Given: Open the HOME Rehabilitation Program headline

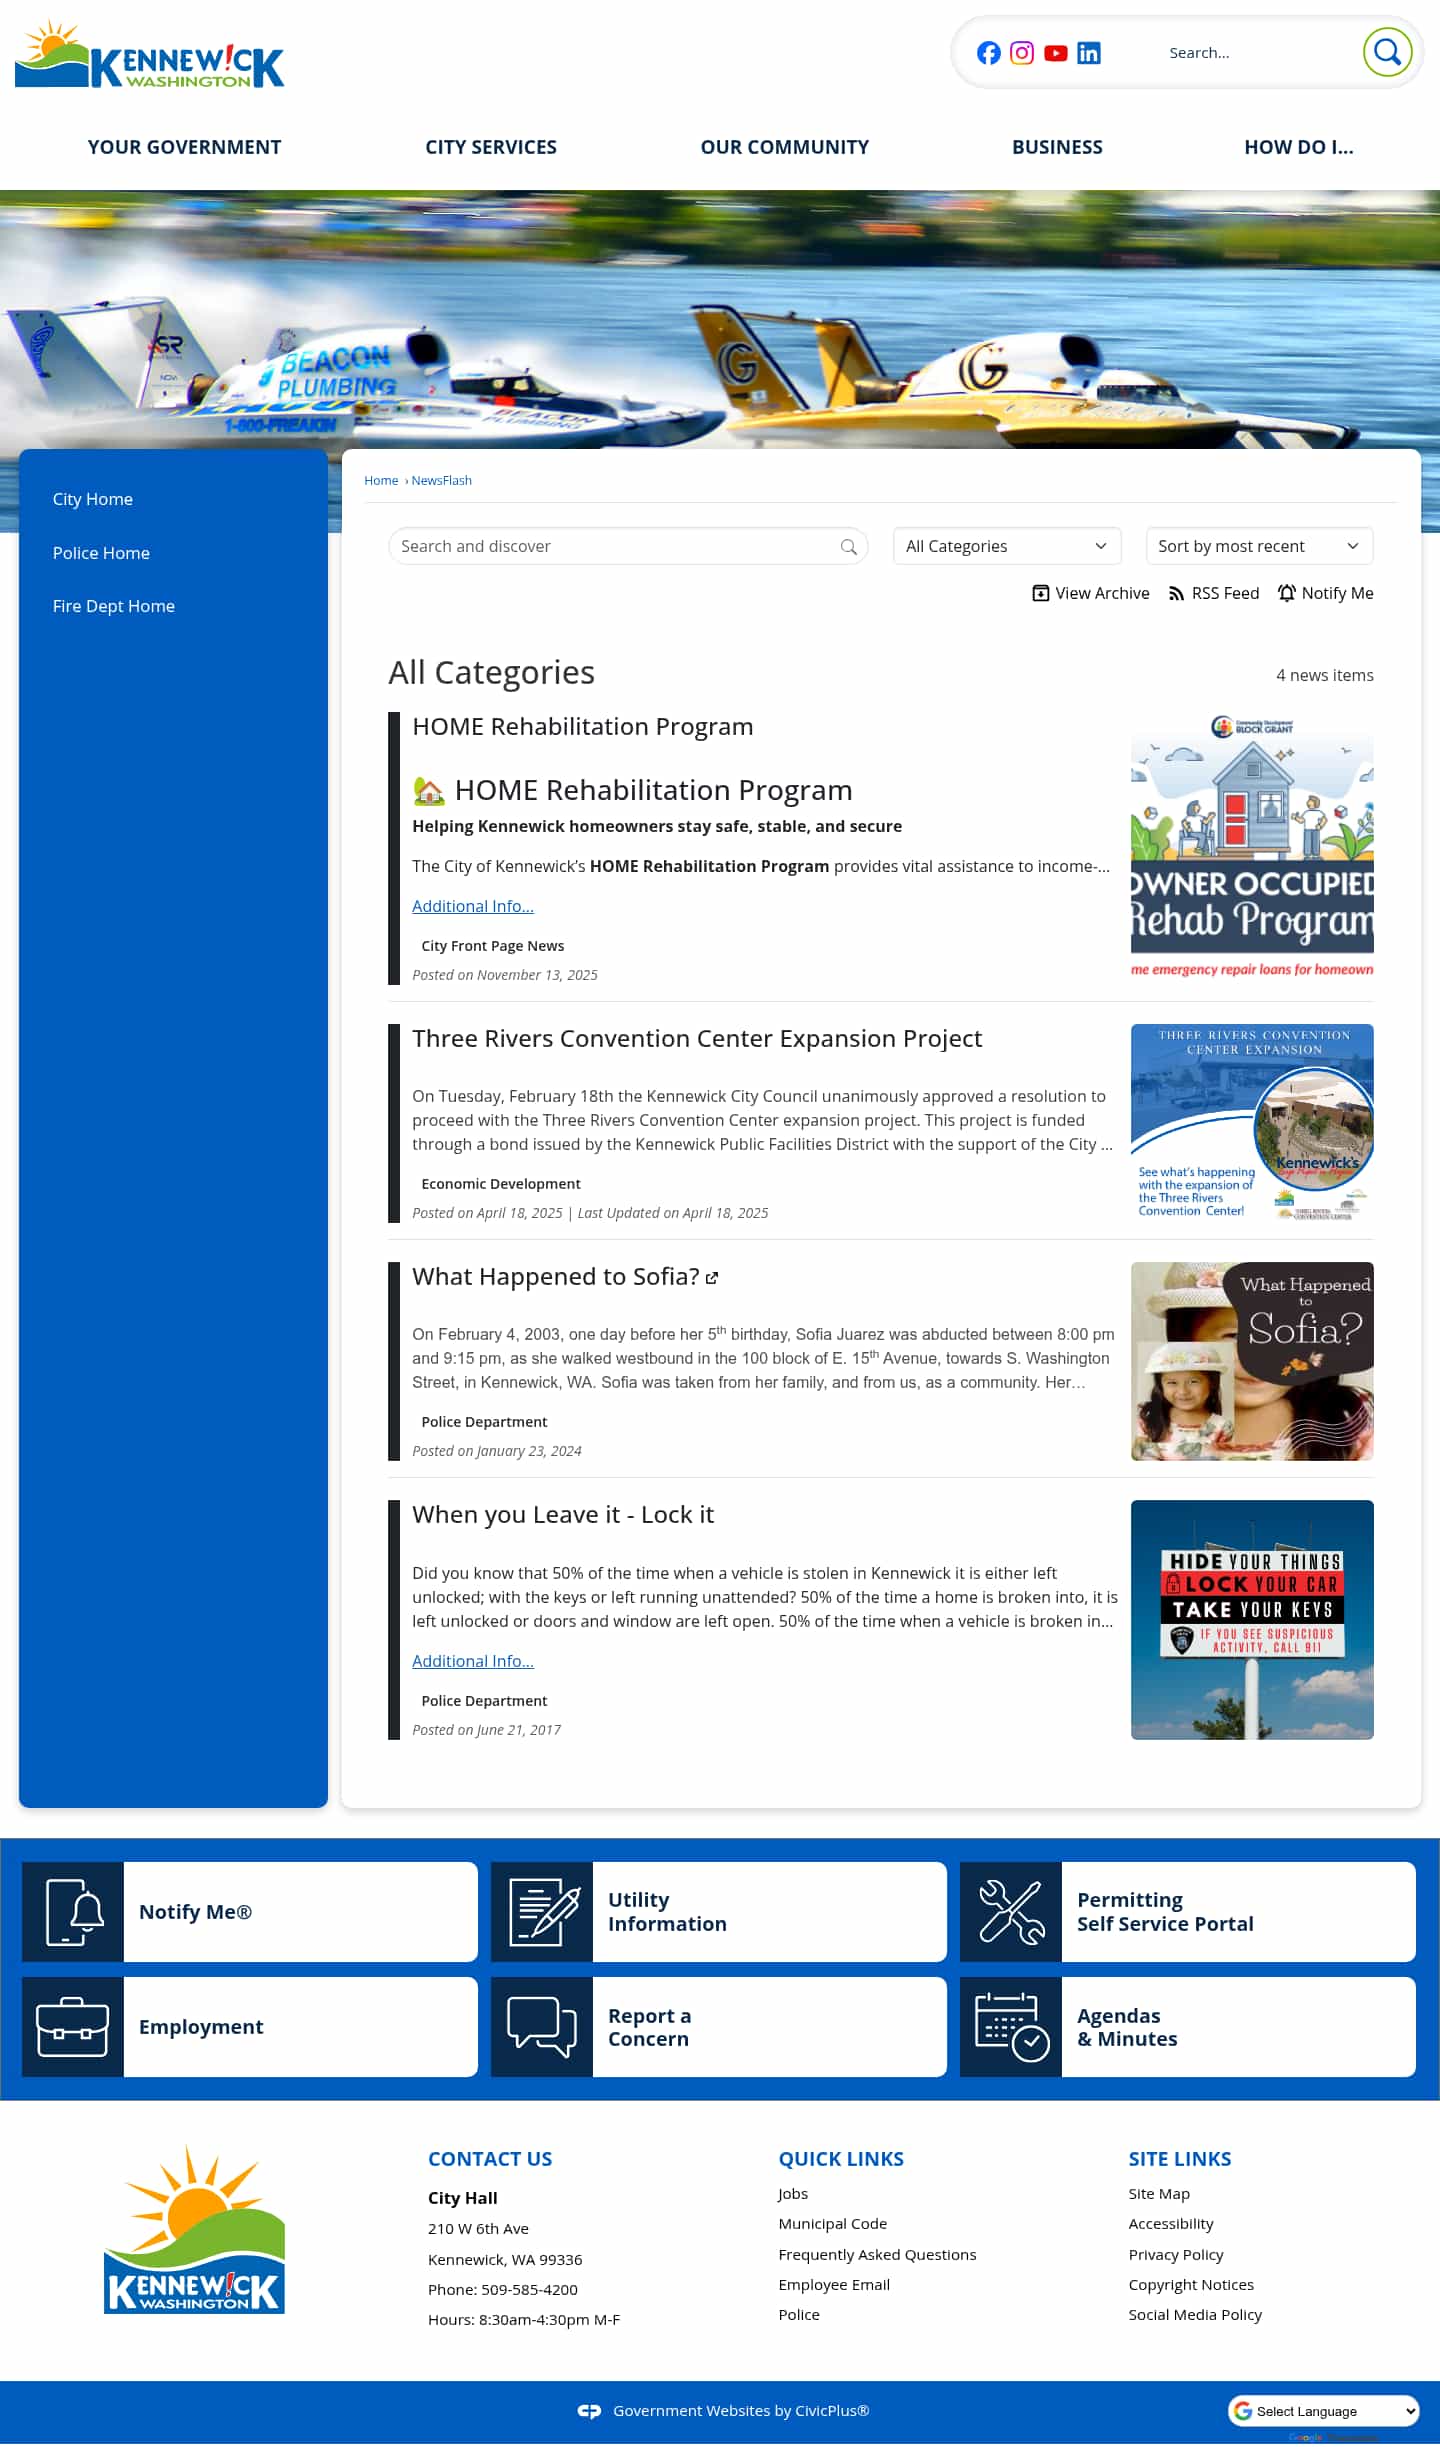Looking at the screenshot, I should point(582,727).
